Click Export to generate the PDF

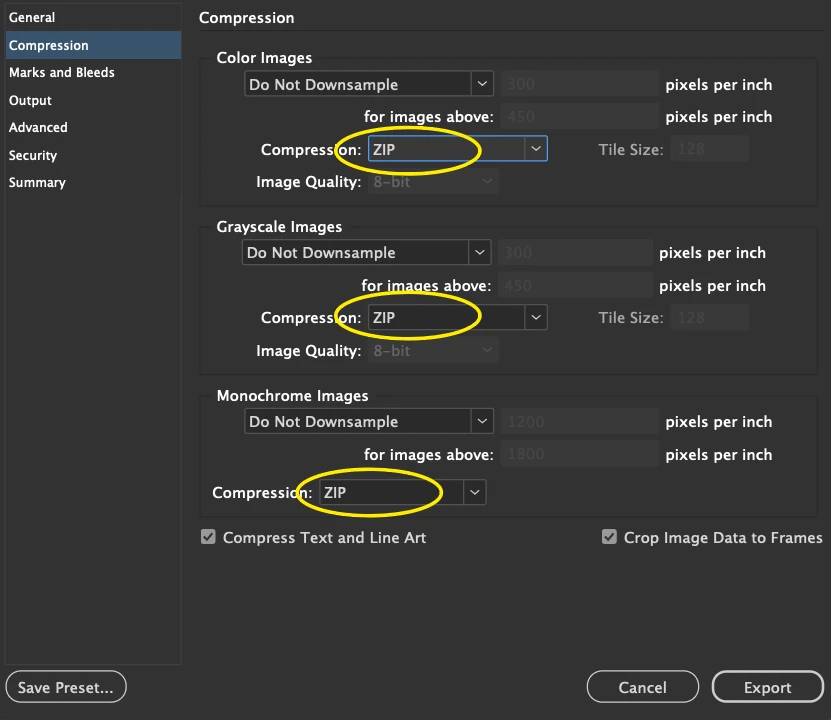768,687
